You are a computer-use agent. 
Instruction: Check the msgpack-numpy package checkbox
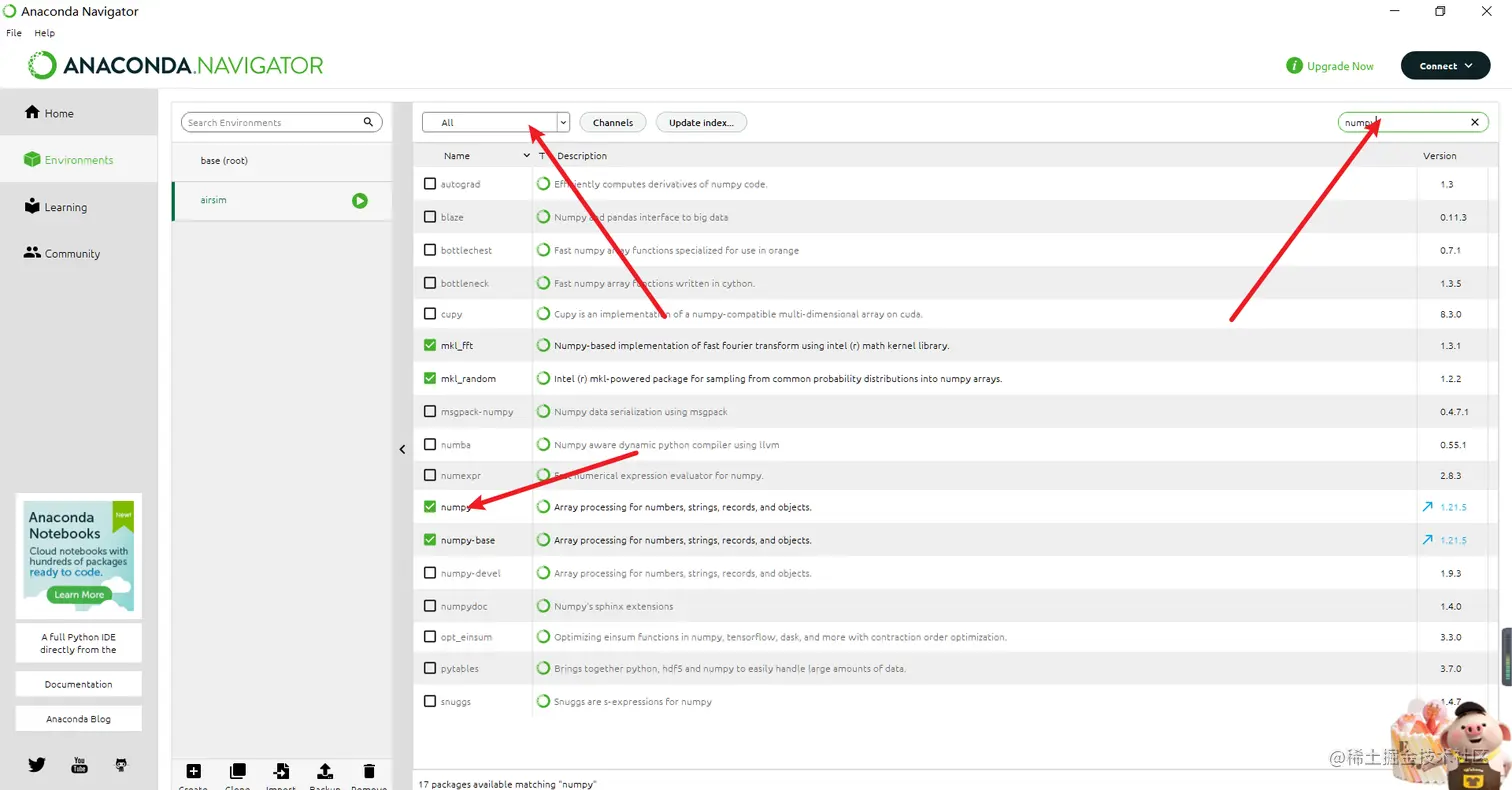[430, 411]
